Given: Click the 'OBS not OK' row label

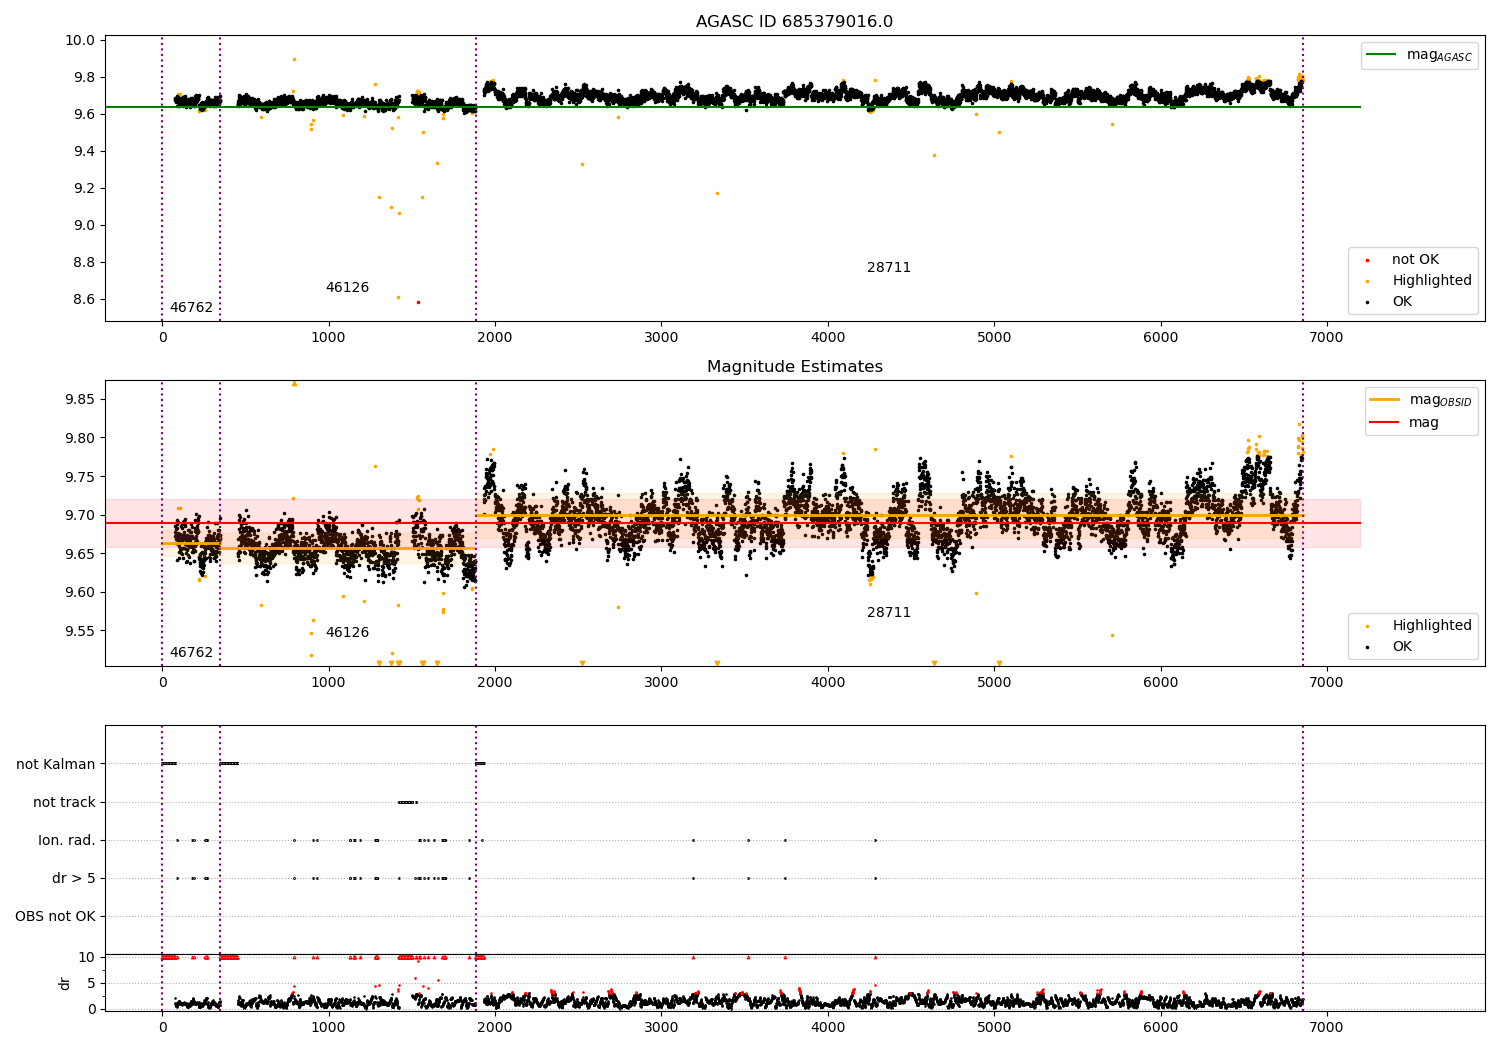Looking at the screenshot, I should [x=55, y=916].
